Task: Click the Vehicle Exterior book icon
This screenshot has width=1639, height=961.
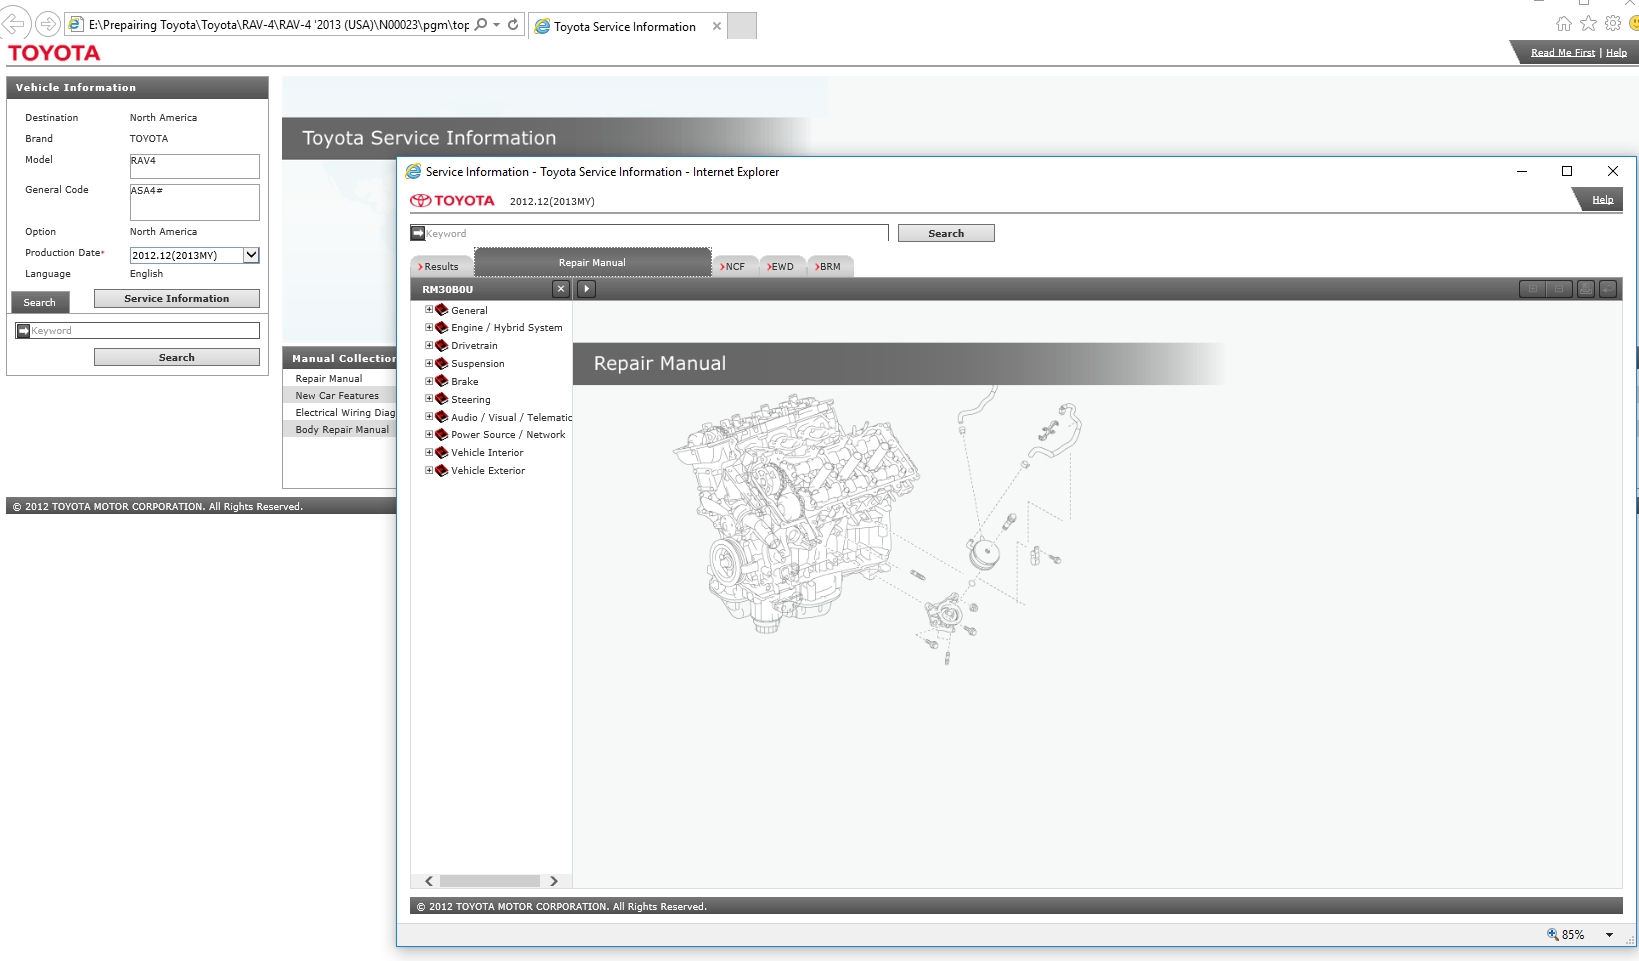Action: pos(441,470)
